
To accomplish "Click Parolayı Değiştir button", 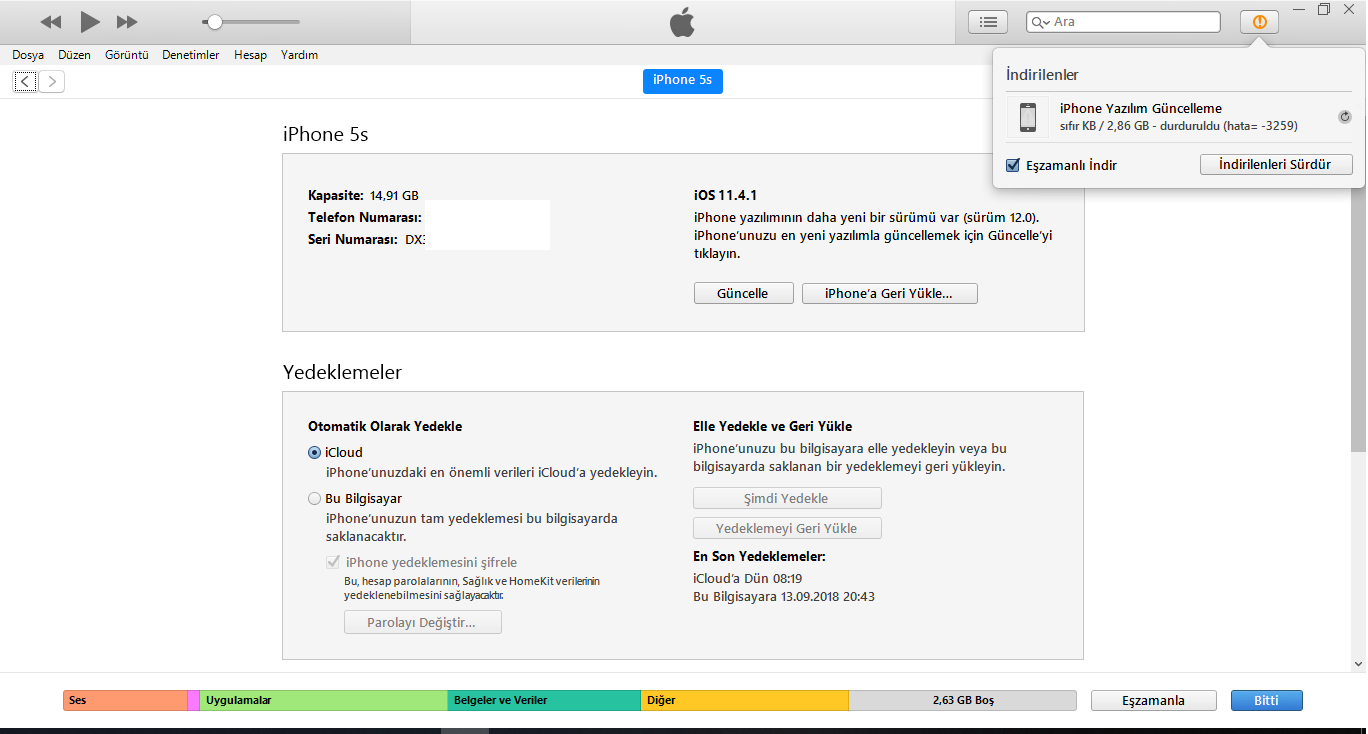I will pos(422,623).
